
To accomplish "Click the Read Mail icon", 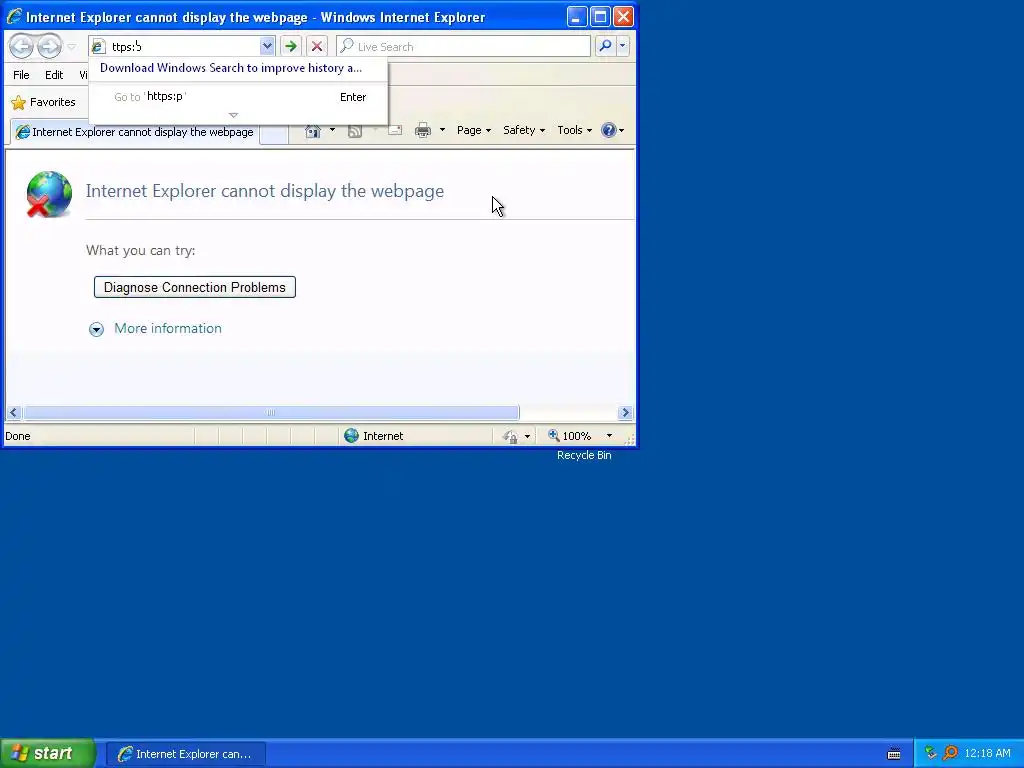I will click(395, 131).
